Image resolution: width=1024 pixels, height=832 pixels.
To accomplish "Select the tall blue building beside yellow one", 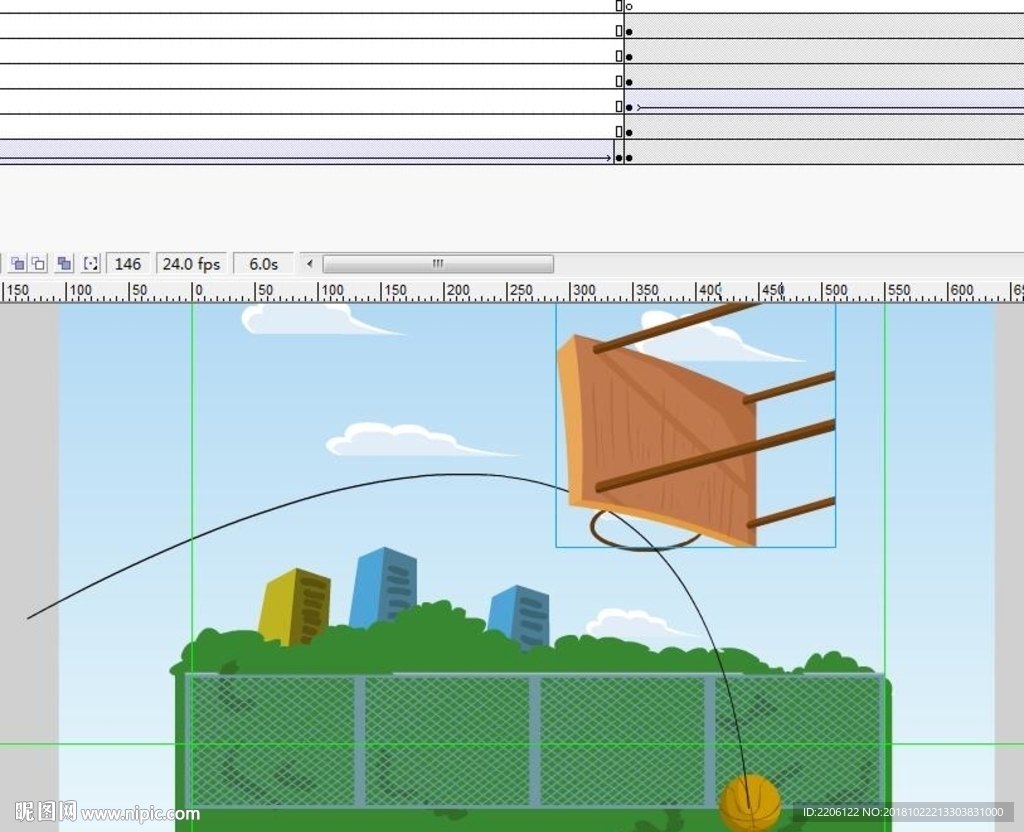I will [384, 585].
